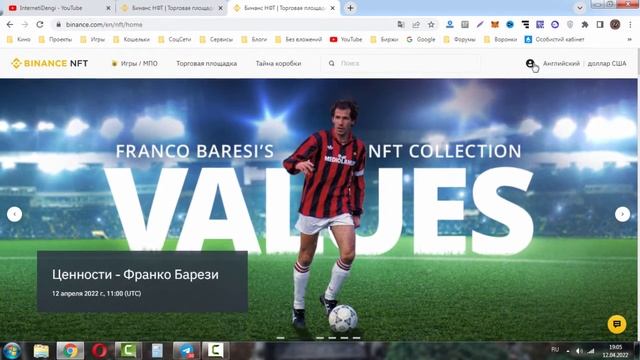Screen dimensions: 640x360
Task: Close the InternetDengi YouTube tab
Action: [x=108, y=8]
